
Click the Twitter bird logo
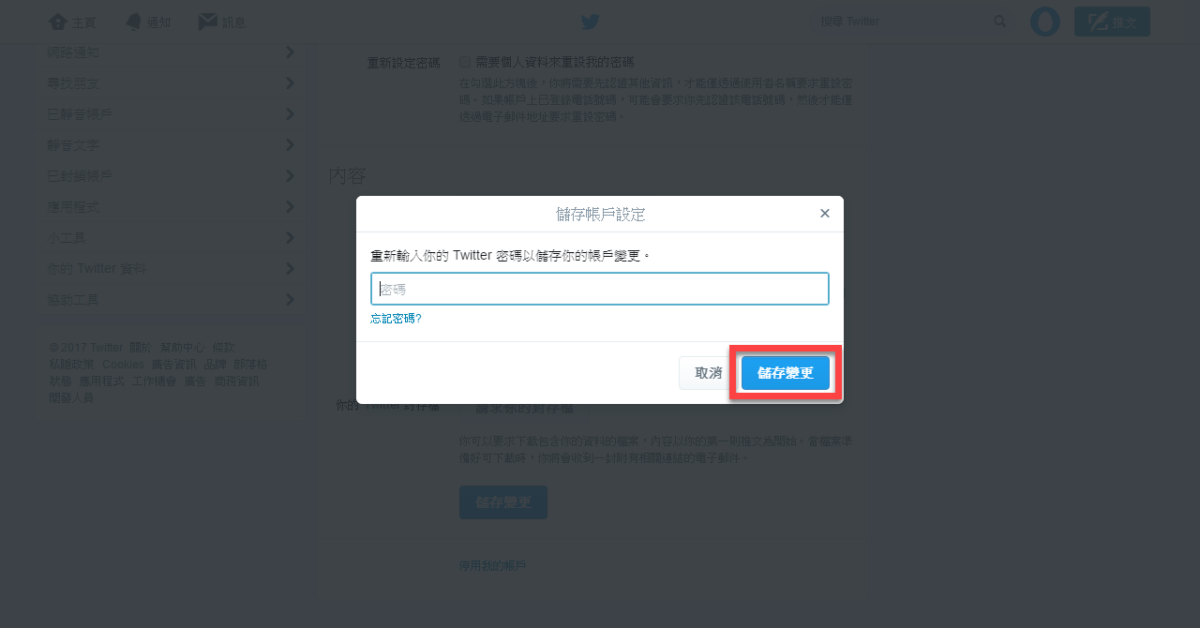590,21
